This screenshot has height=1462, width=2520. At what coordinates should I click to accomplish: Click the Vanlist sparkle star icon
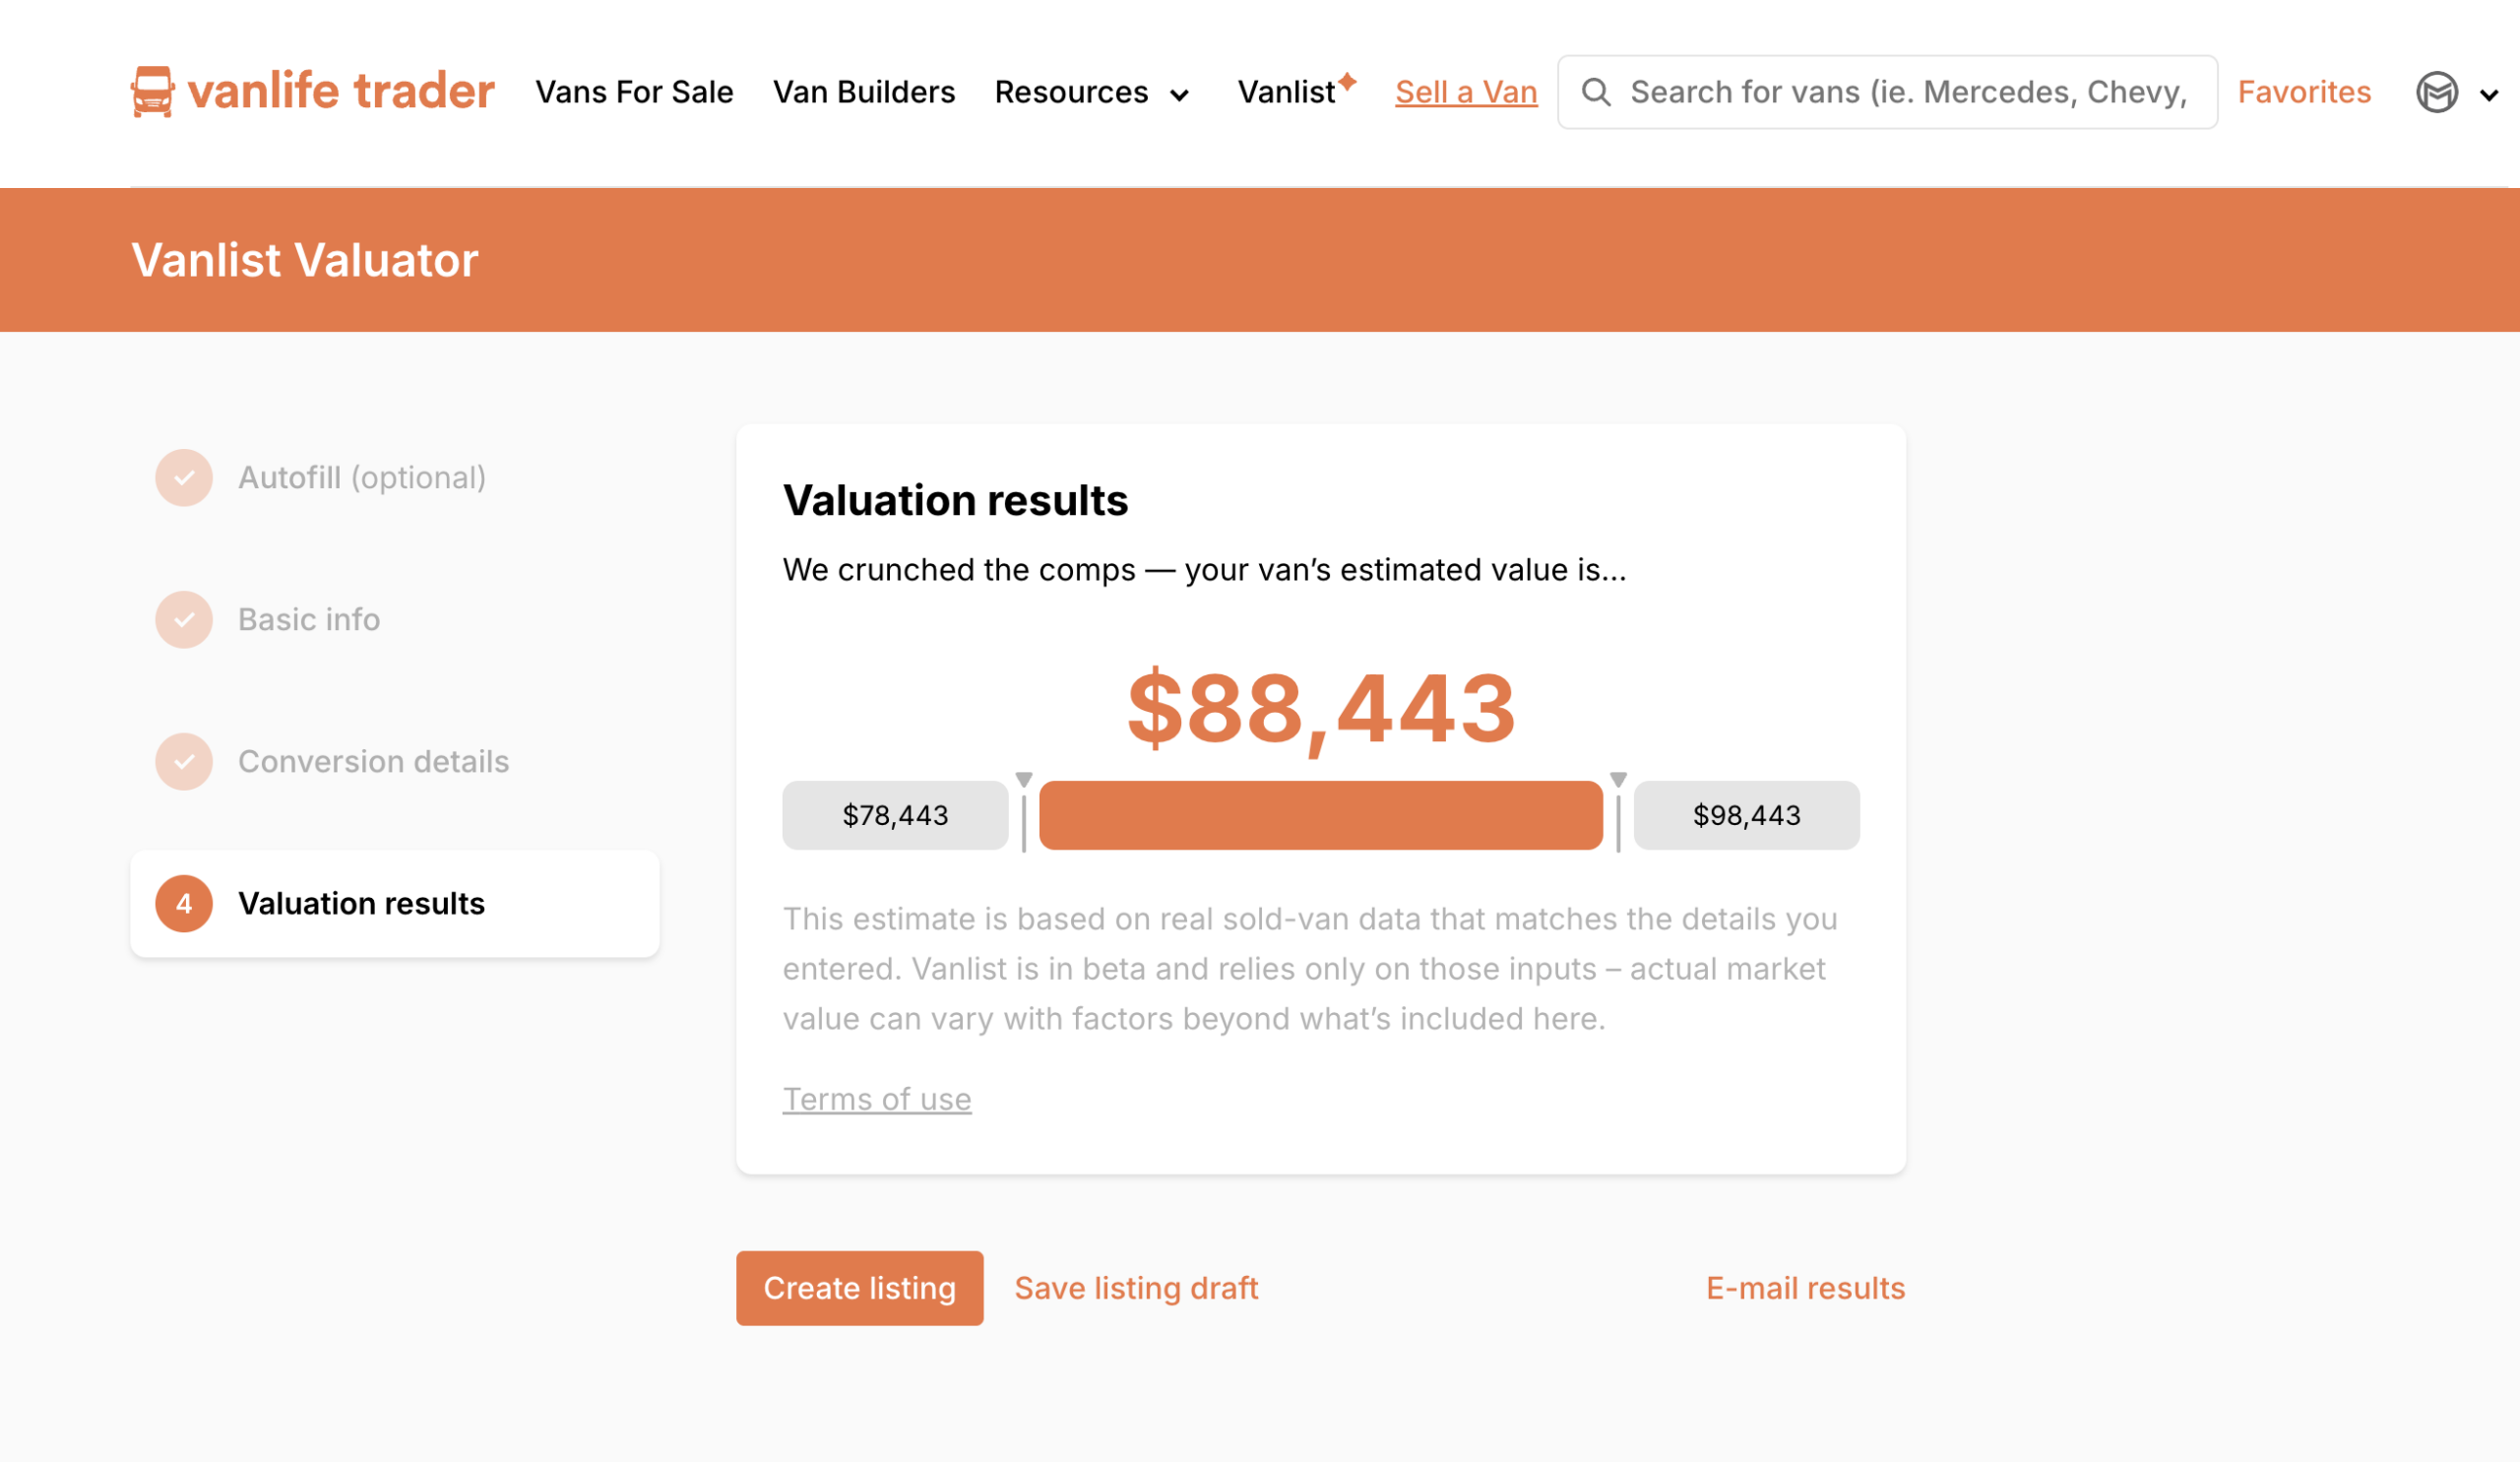tap(1347, 81)
